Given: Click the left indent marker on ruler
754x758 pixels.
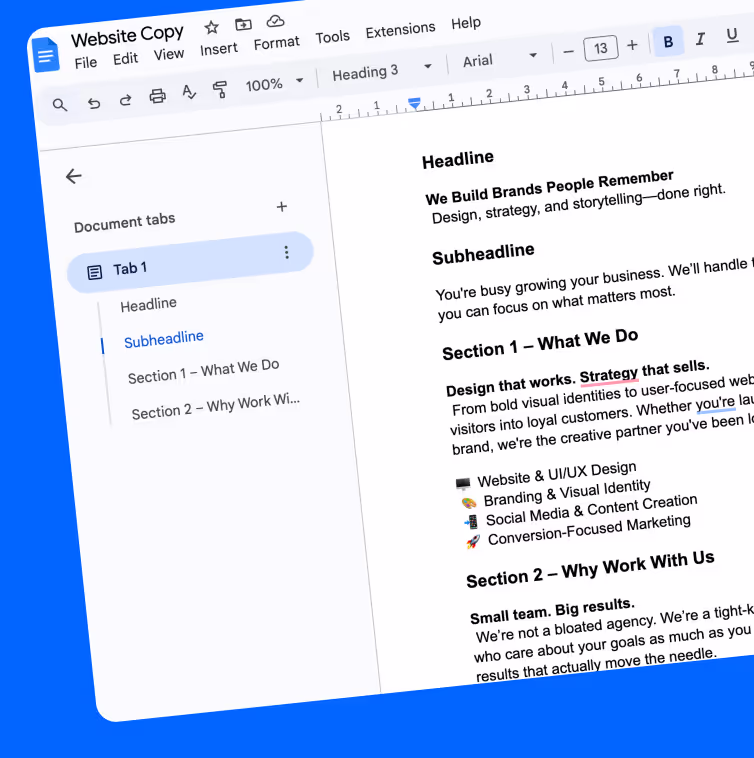Looking at the screenshot, I should [414, 103].
